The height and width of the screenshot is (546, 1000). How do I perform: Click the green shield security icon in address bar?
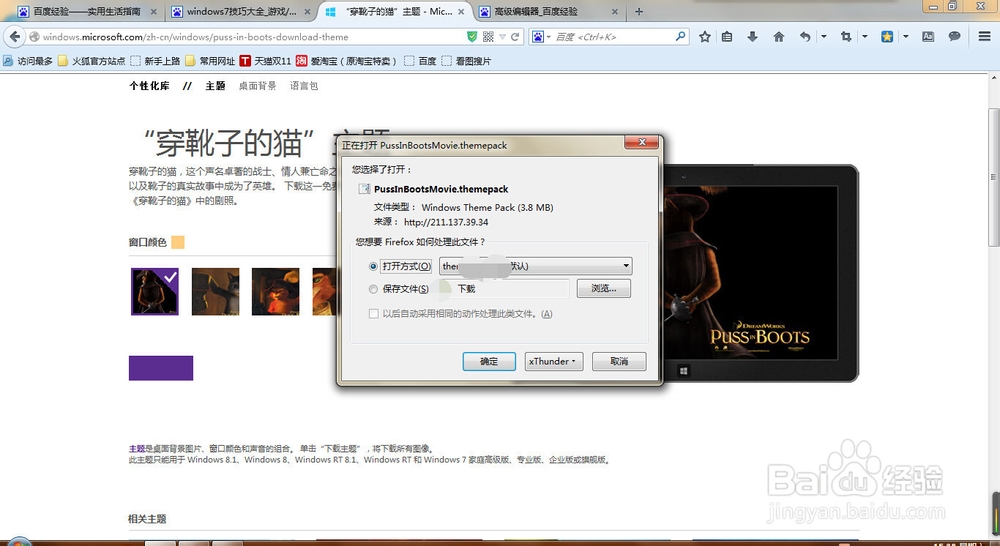(472, 37)
